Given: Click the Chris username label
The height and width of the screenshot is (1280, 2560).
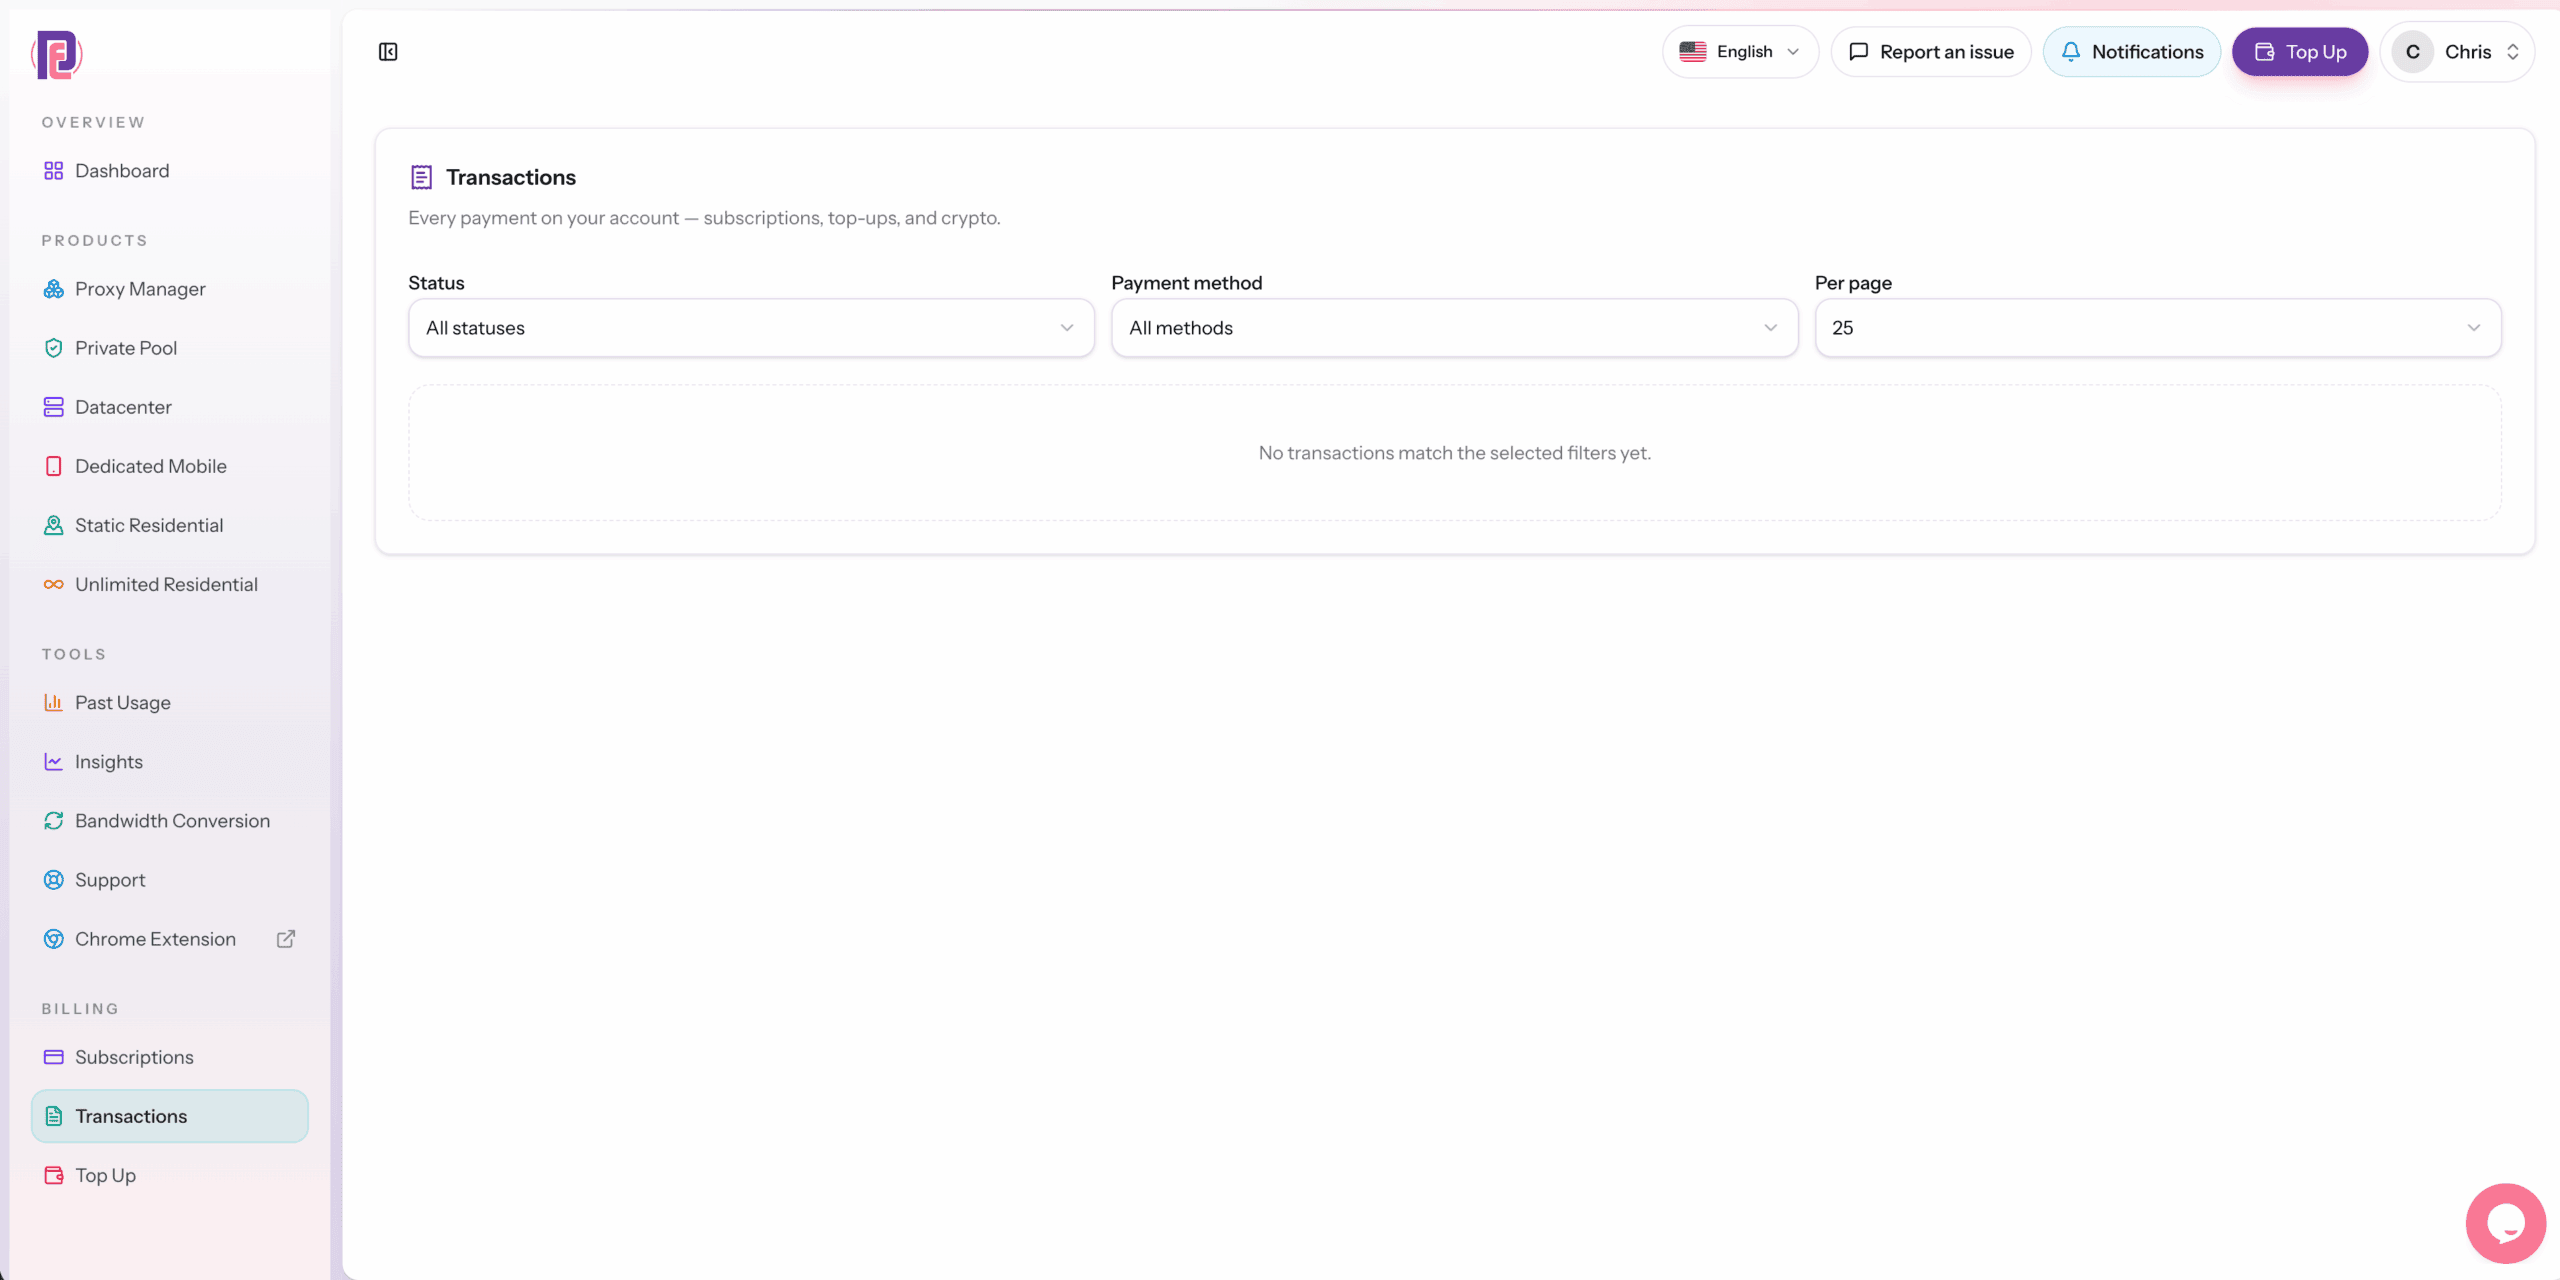Looking at the screenshot, I should coord(2468,52).
